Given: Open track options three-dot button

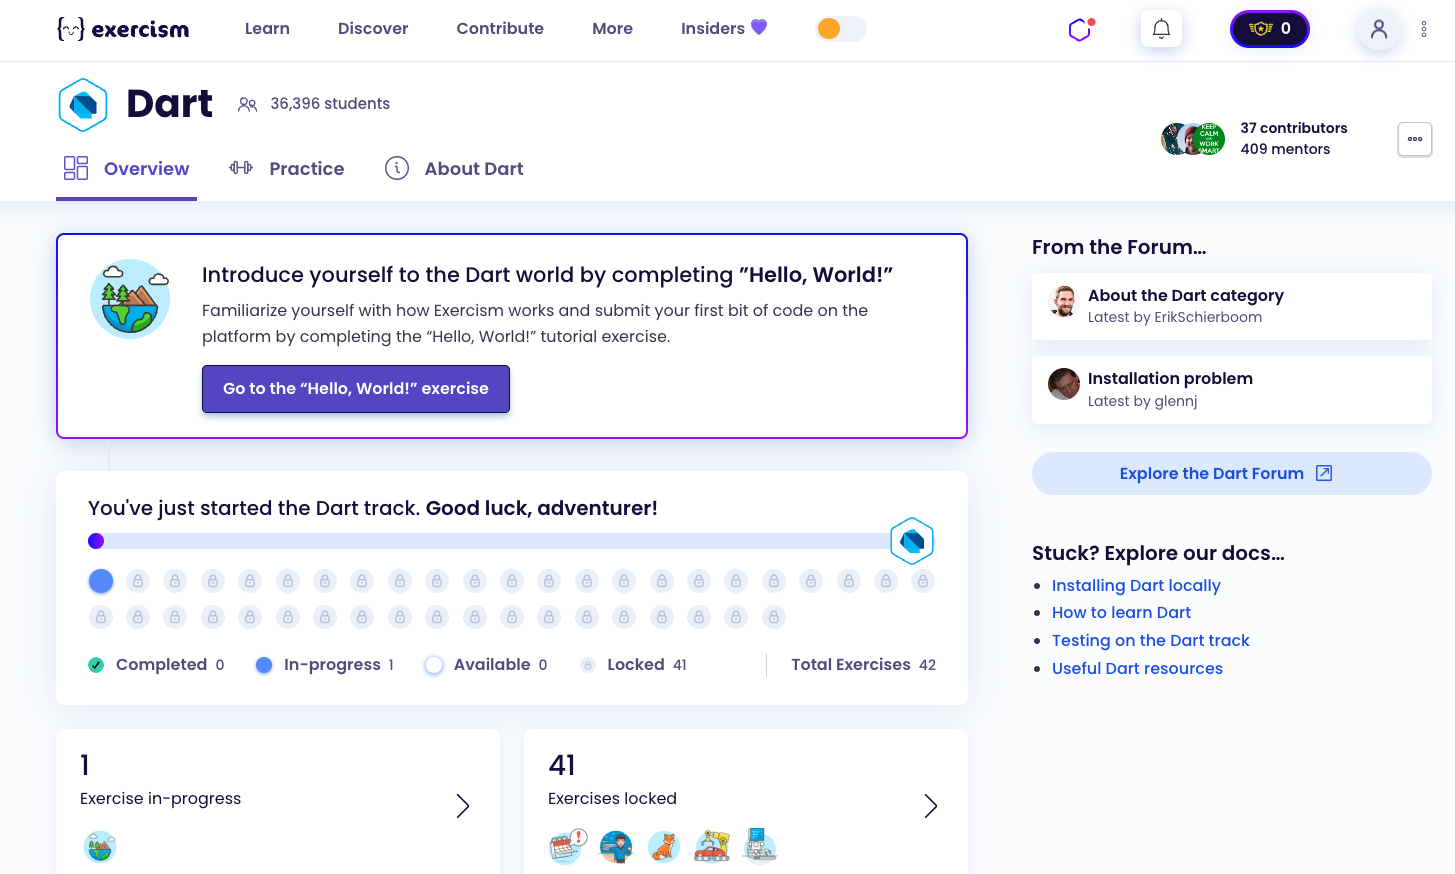Looking at the screenshot, I should 1414,139.
